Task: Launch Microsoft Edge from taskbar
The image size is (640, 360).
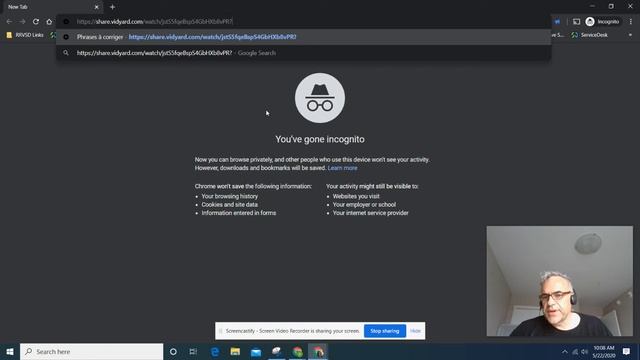Action: (x=215, y=352)
